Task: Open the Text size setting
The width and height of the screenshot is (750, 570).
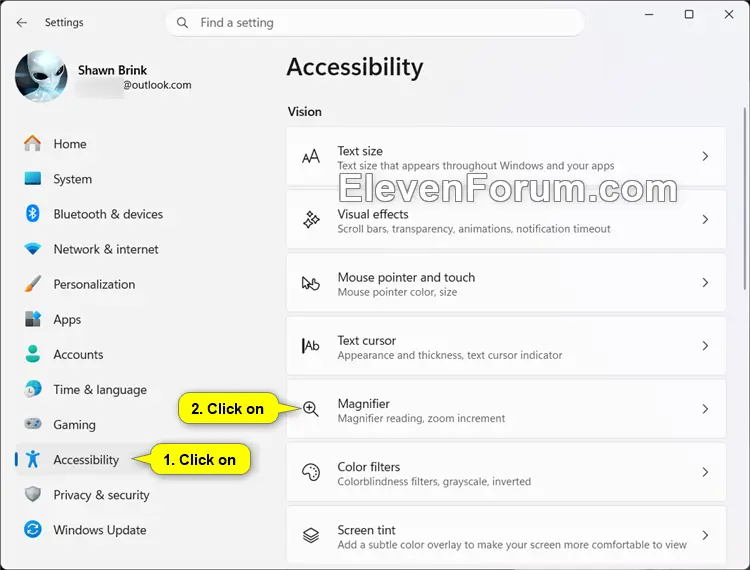Action: coord(506,156)
